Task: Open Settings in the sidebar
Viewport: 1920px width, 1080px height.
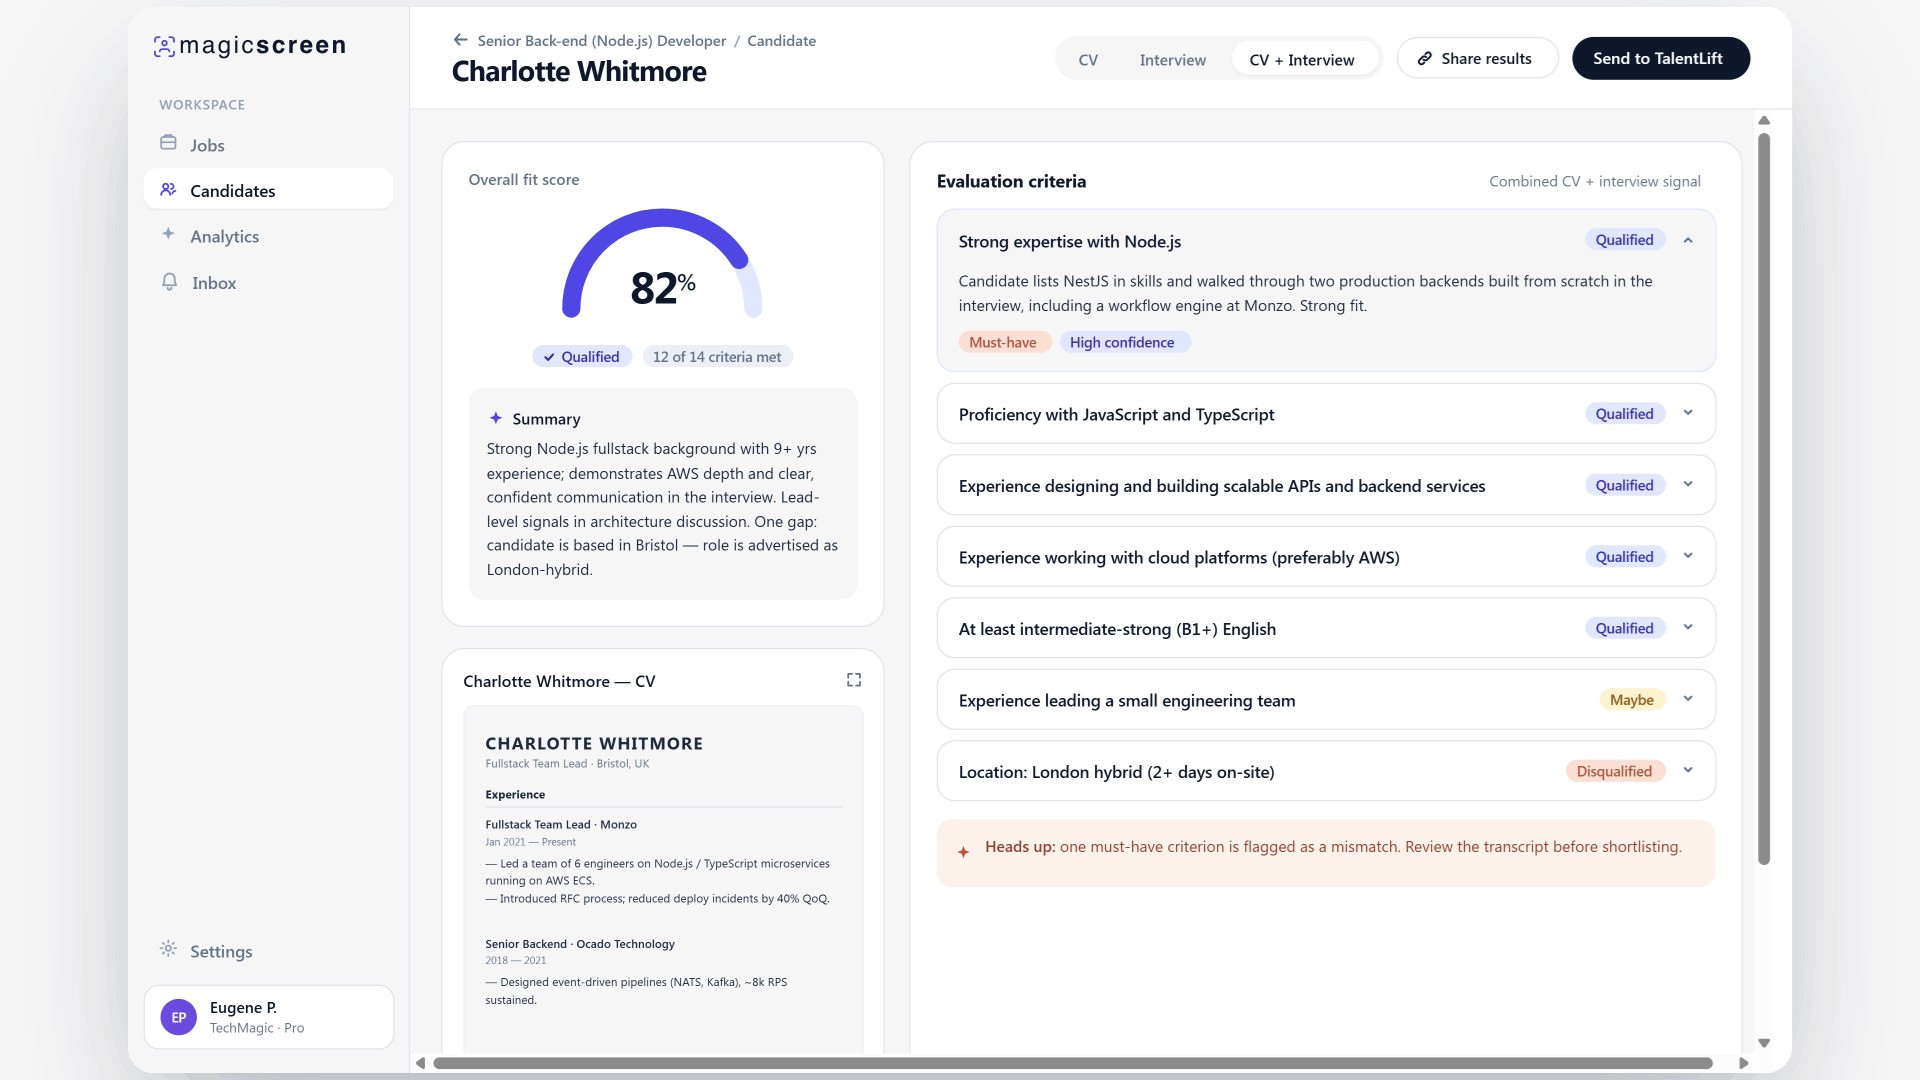Action: click(x=268, y=951)
